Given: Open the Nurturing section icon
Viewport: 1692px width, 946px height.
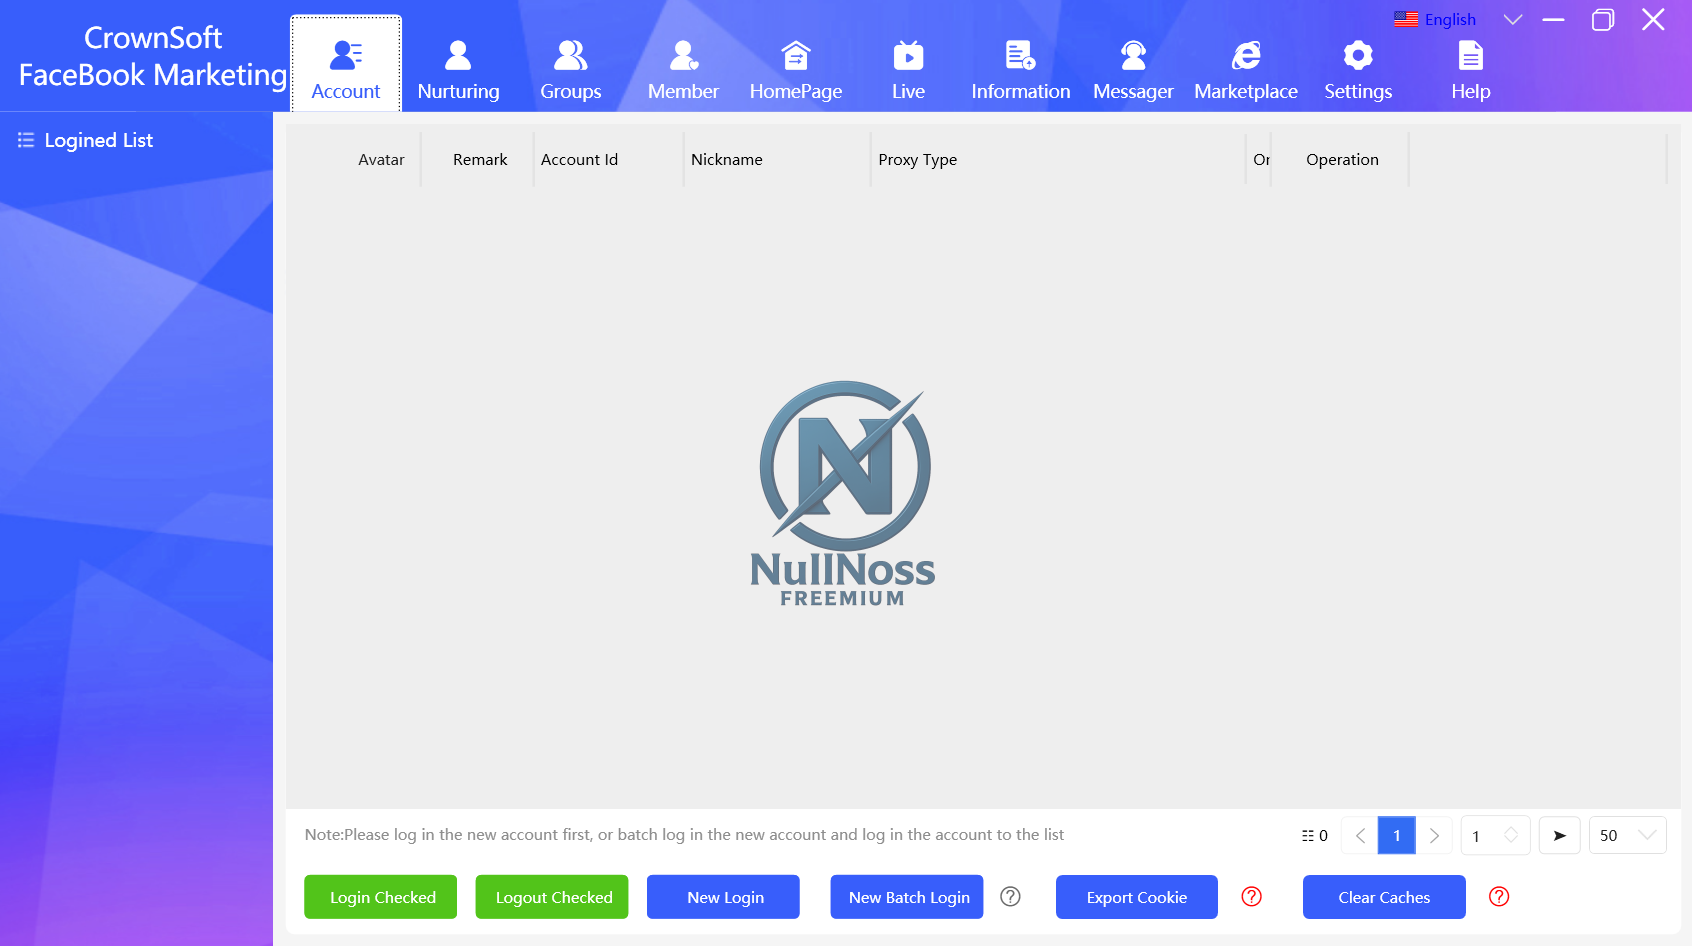Looking at the screenshot, I should coord(458,56).
